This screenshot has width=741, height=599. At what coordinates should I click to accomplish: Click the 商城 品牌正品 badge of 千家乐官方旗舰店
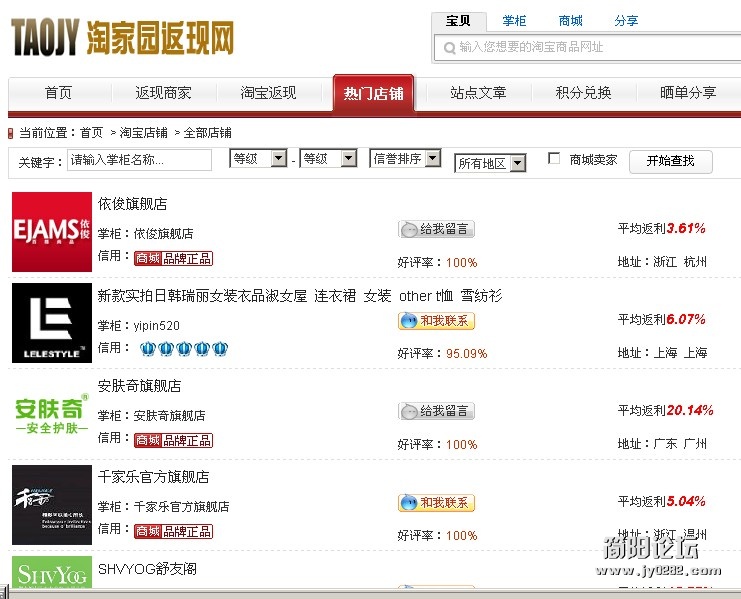173,531
